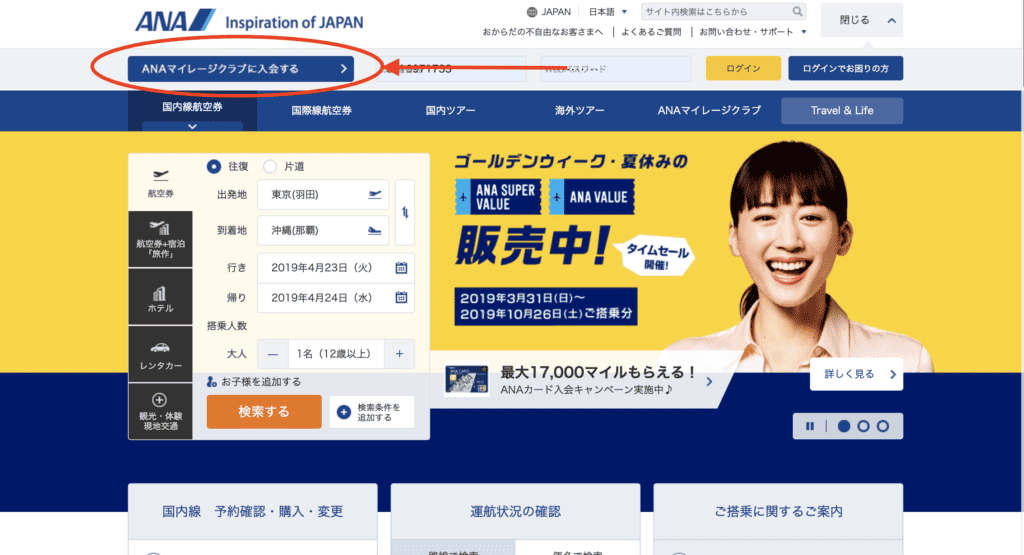Switch to second carousel slide dot
This screenshot has width=1024, height=555.
pos(863,426)
